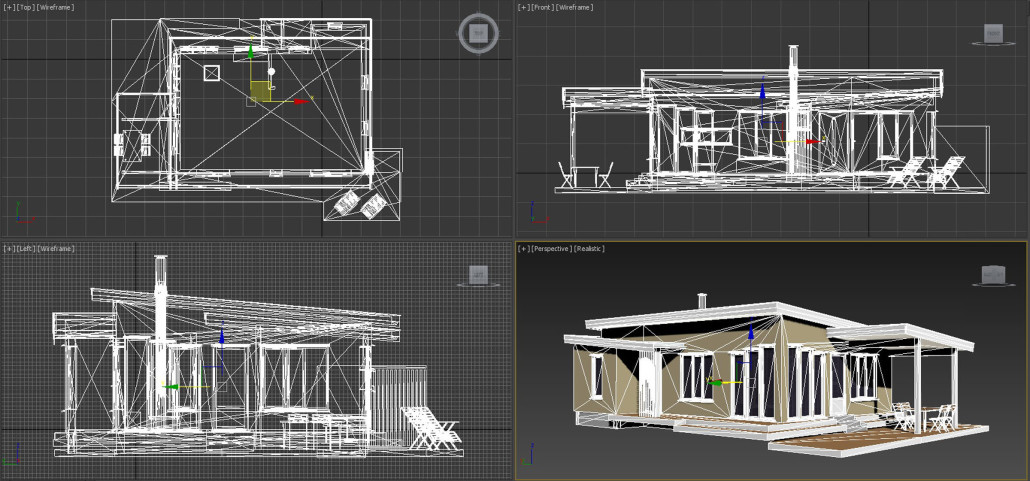The image size is (1030, 481).
Task: Open the Top viewport's [Wireframe] shading menu
Action: (55, 7)
